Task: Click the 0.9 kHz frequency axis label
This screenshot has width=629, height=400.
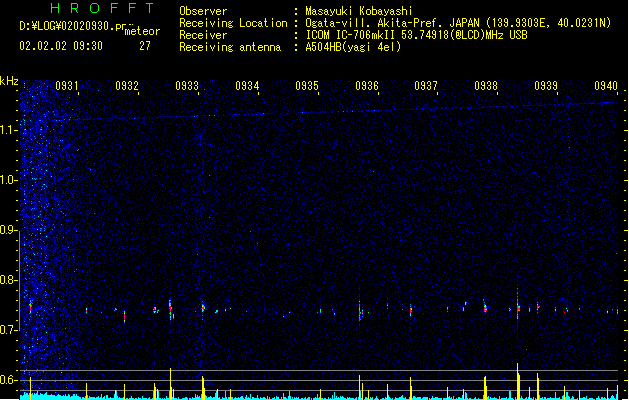Action: (8, 230)
